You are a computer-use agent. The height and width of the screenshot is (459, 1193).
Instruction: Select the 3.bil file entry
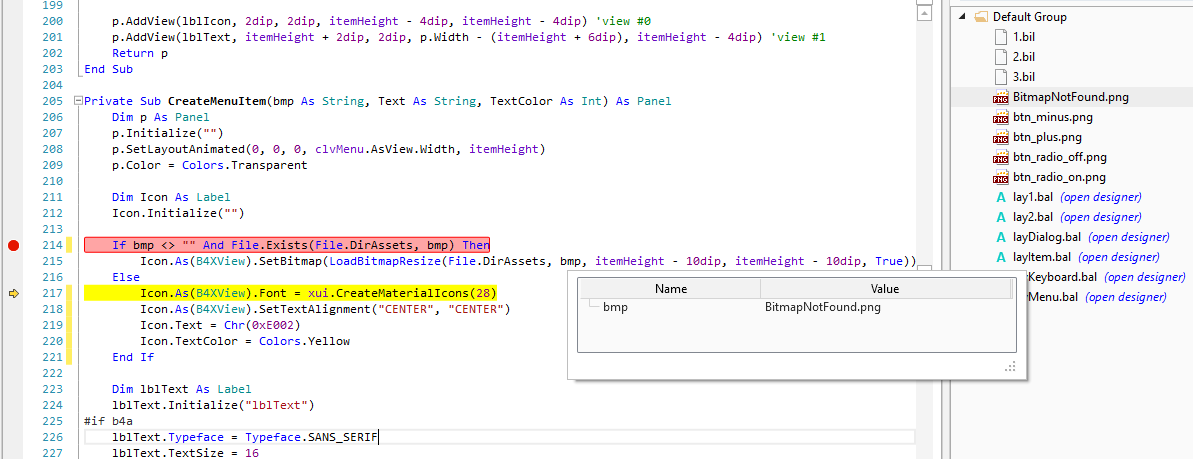[x=1024, y=77]
